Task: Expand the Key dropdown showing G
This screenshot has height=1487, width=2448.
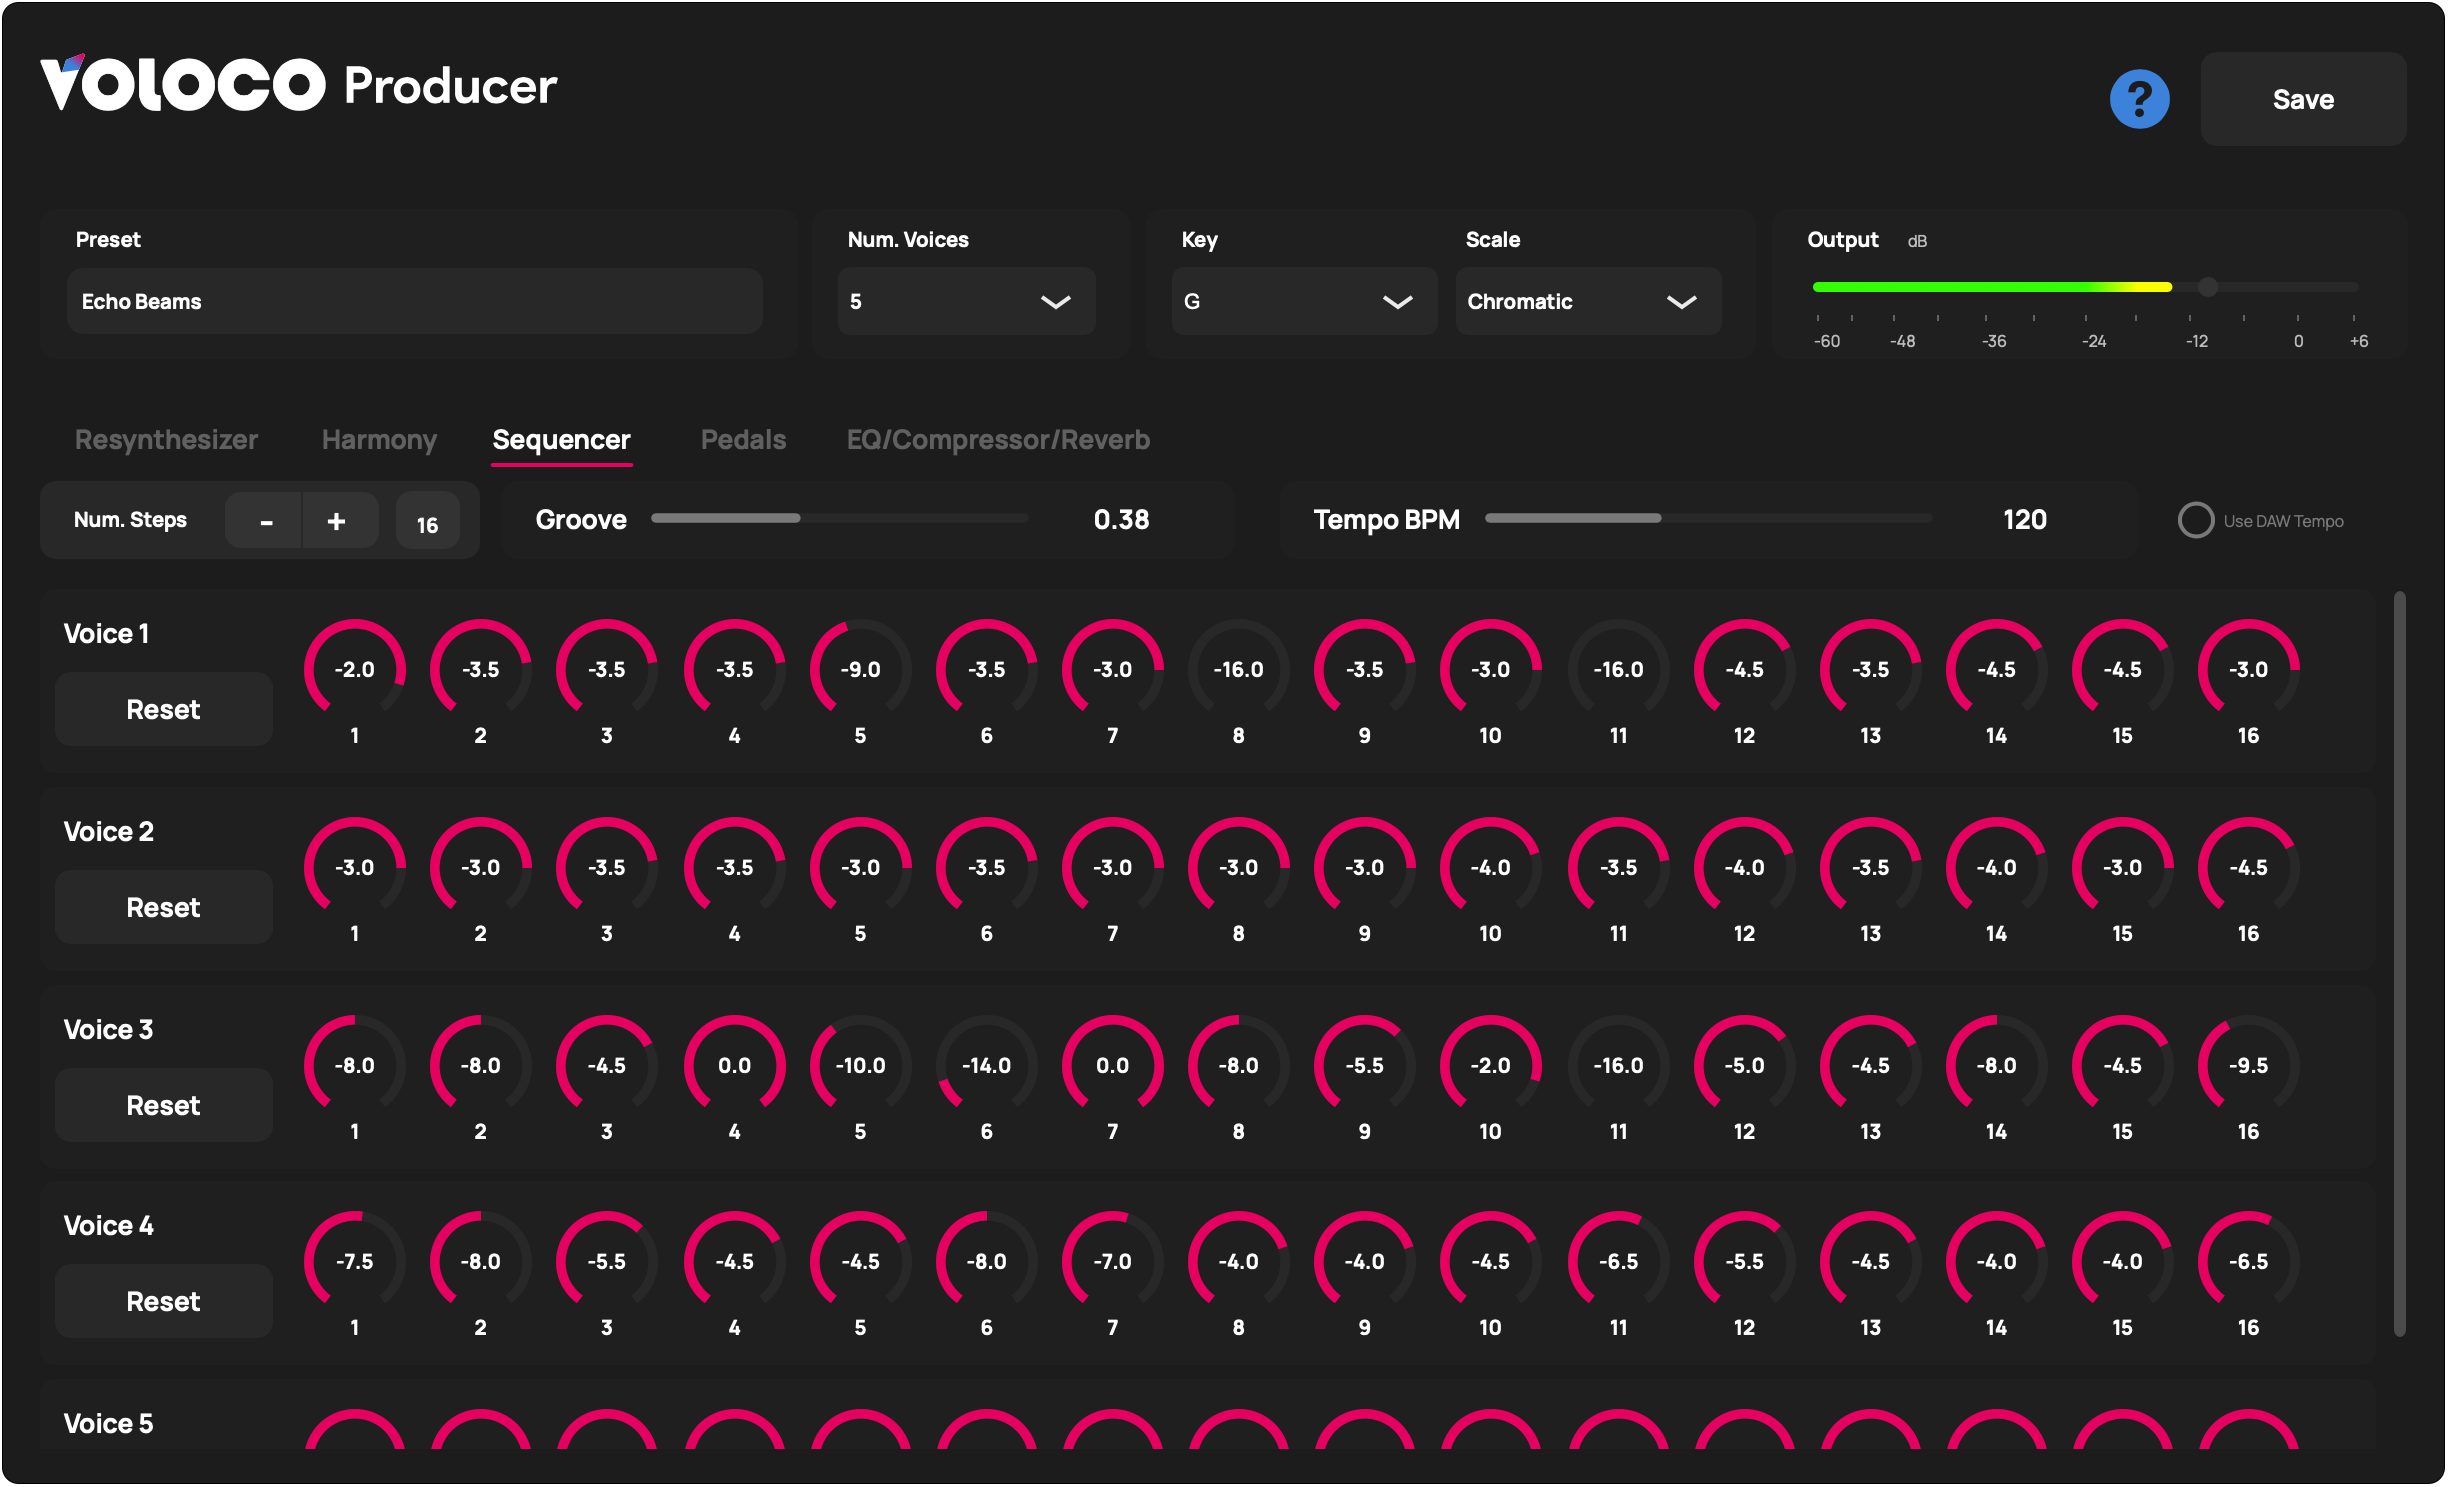Action: pos(1304,301)
